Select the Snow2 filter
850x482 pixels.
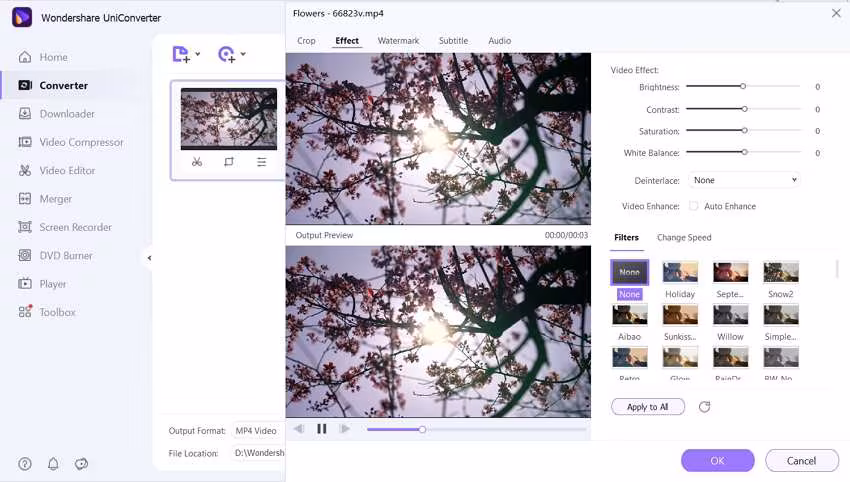pyautogui.click(x=781, y=272)
